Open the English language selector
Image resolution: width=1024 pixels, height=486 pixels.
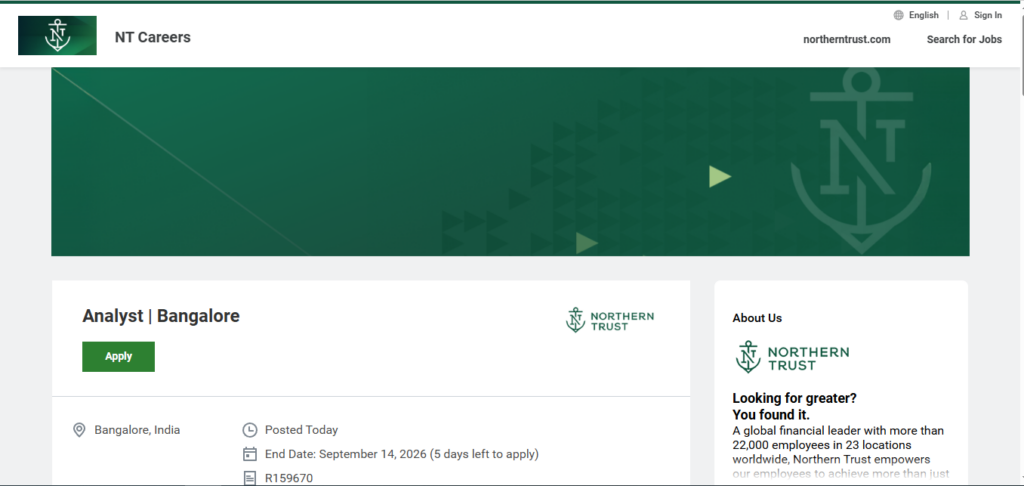pyautogui.click(x=923, y=15)
